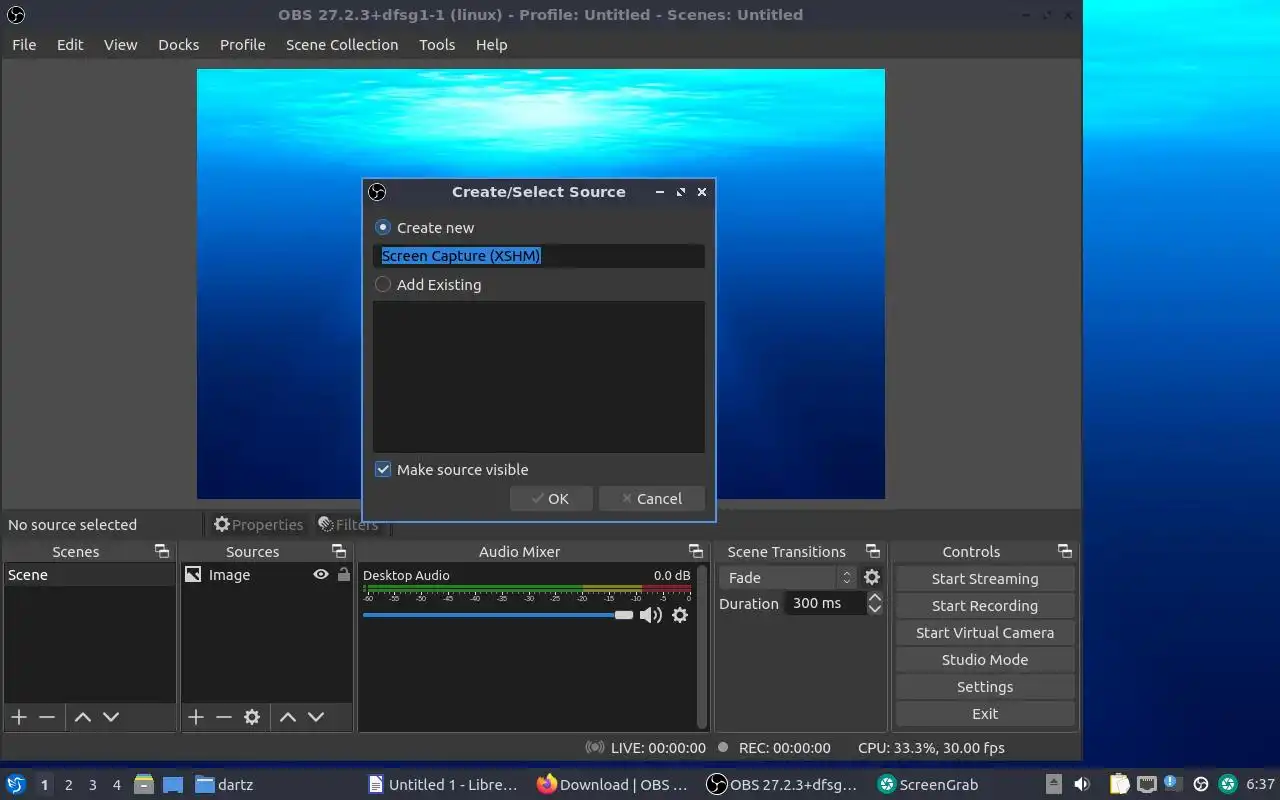Click the volume tray icon
The width and height of the screenshot is (1280, 800).
pos(1082,784)
